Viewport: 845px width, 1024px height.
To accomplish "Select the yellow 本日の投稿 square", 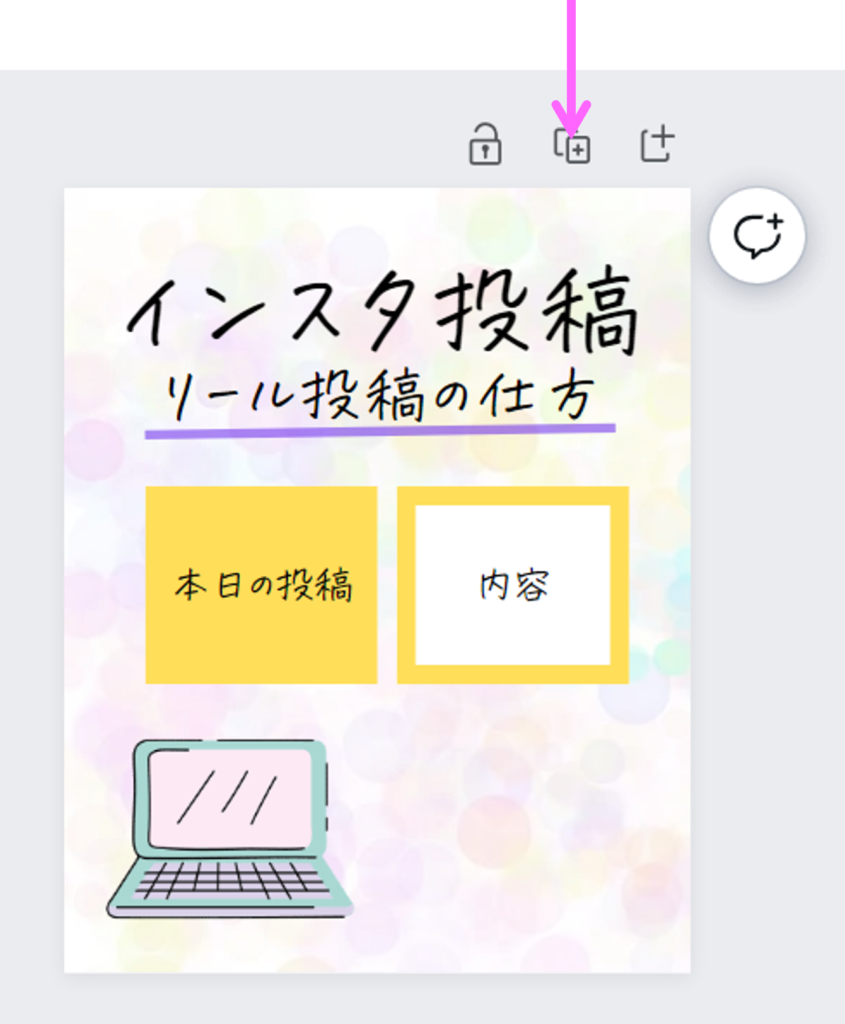I will click(261, 585).
